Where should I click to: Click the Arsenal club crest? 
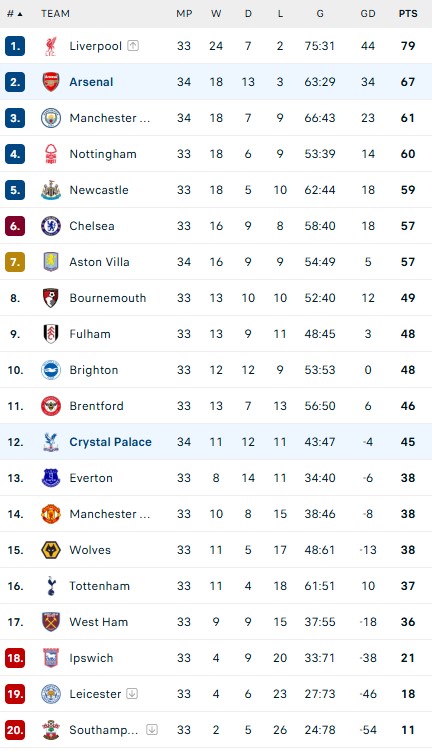click(51, 82)
